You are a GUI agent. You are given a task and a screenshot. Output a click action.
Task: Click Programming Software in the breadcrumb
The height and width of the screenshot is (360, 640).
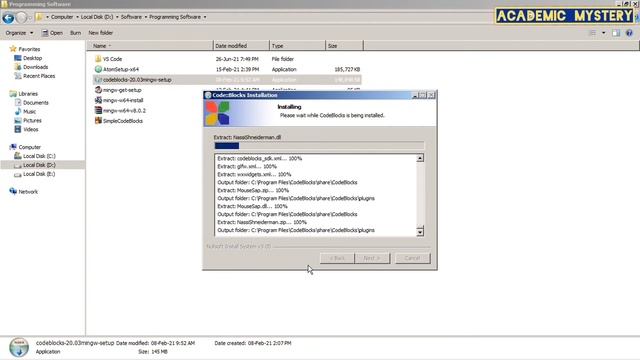click(175, 17)
